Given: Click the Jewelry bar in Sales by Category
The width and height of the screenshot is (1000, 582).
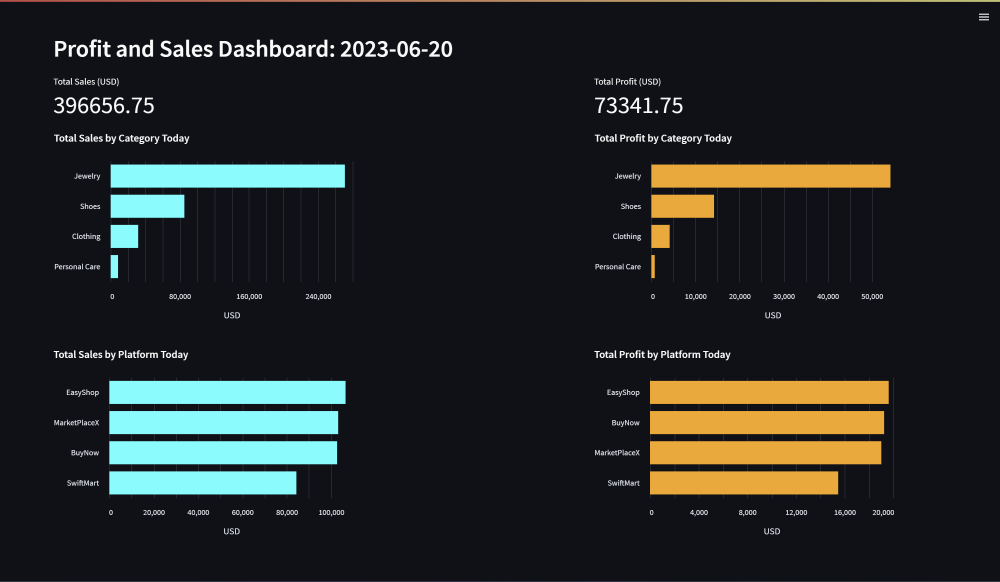Looking at the screenshot, I should pyautogui.click(x=227, y=176).
